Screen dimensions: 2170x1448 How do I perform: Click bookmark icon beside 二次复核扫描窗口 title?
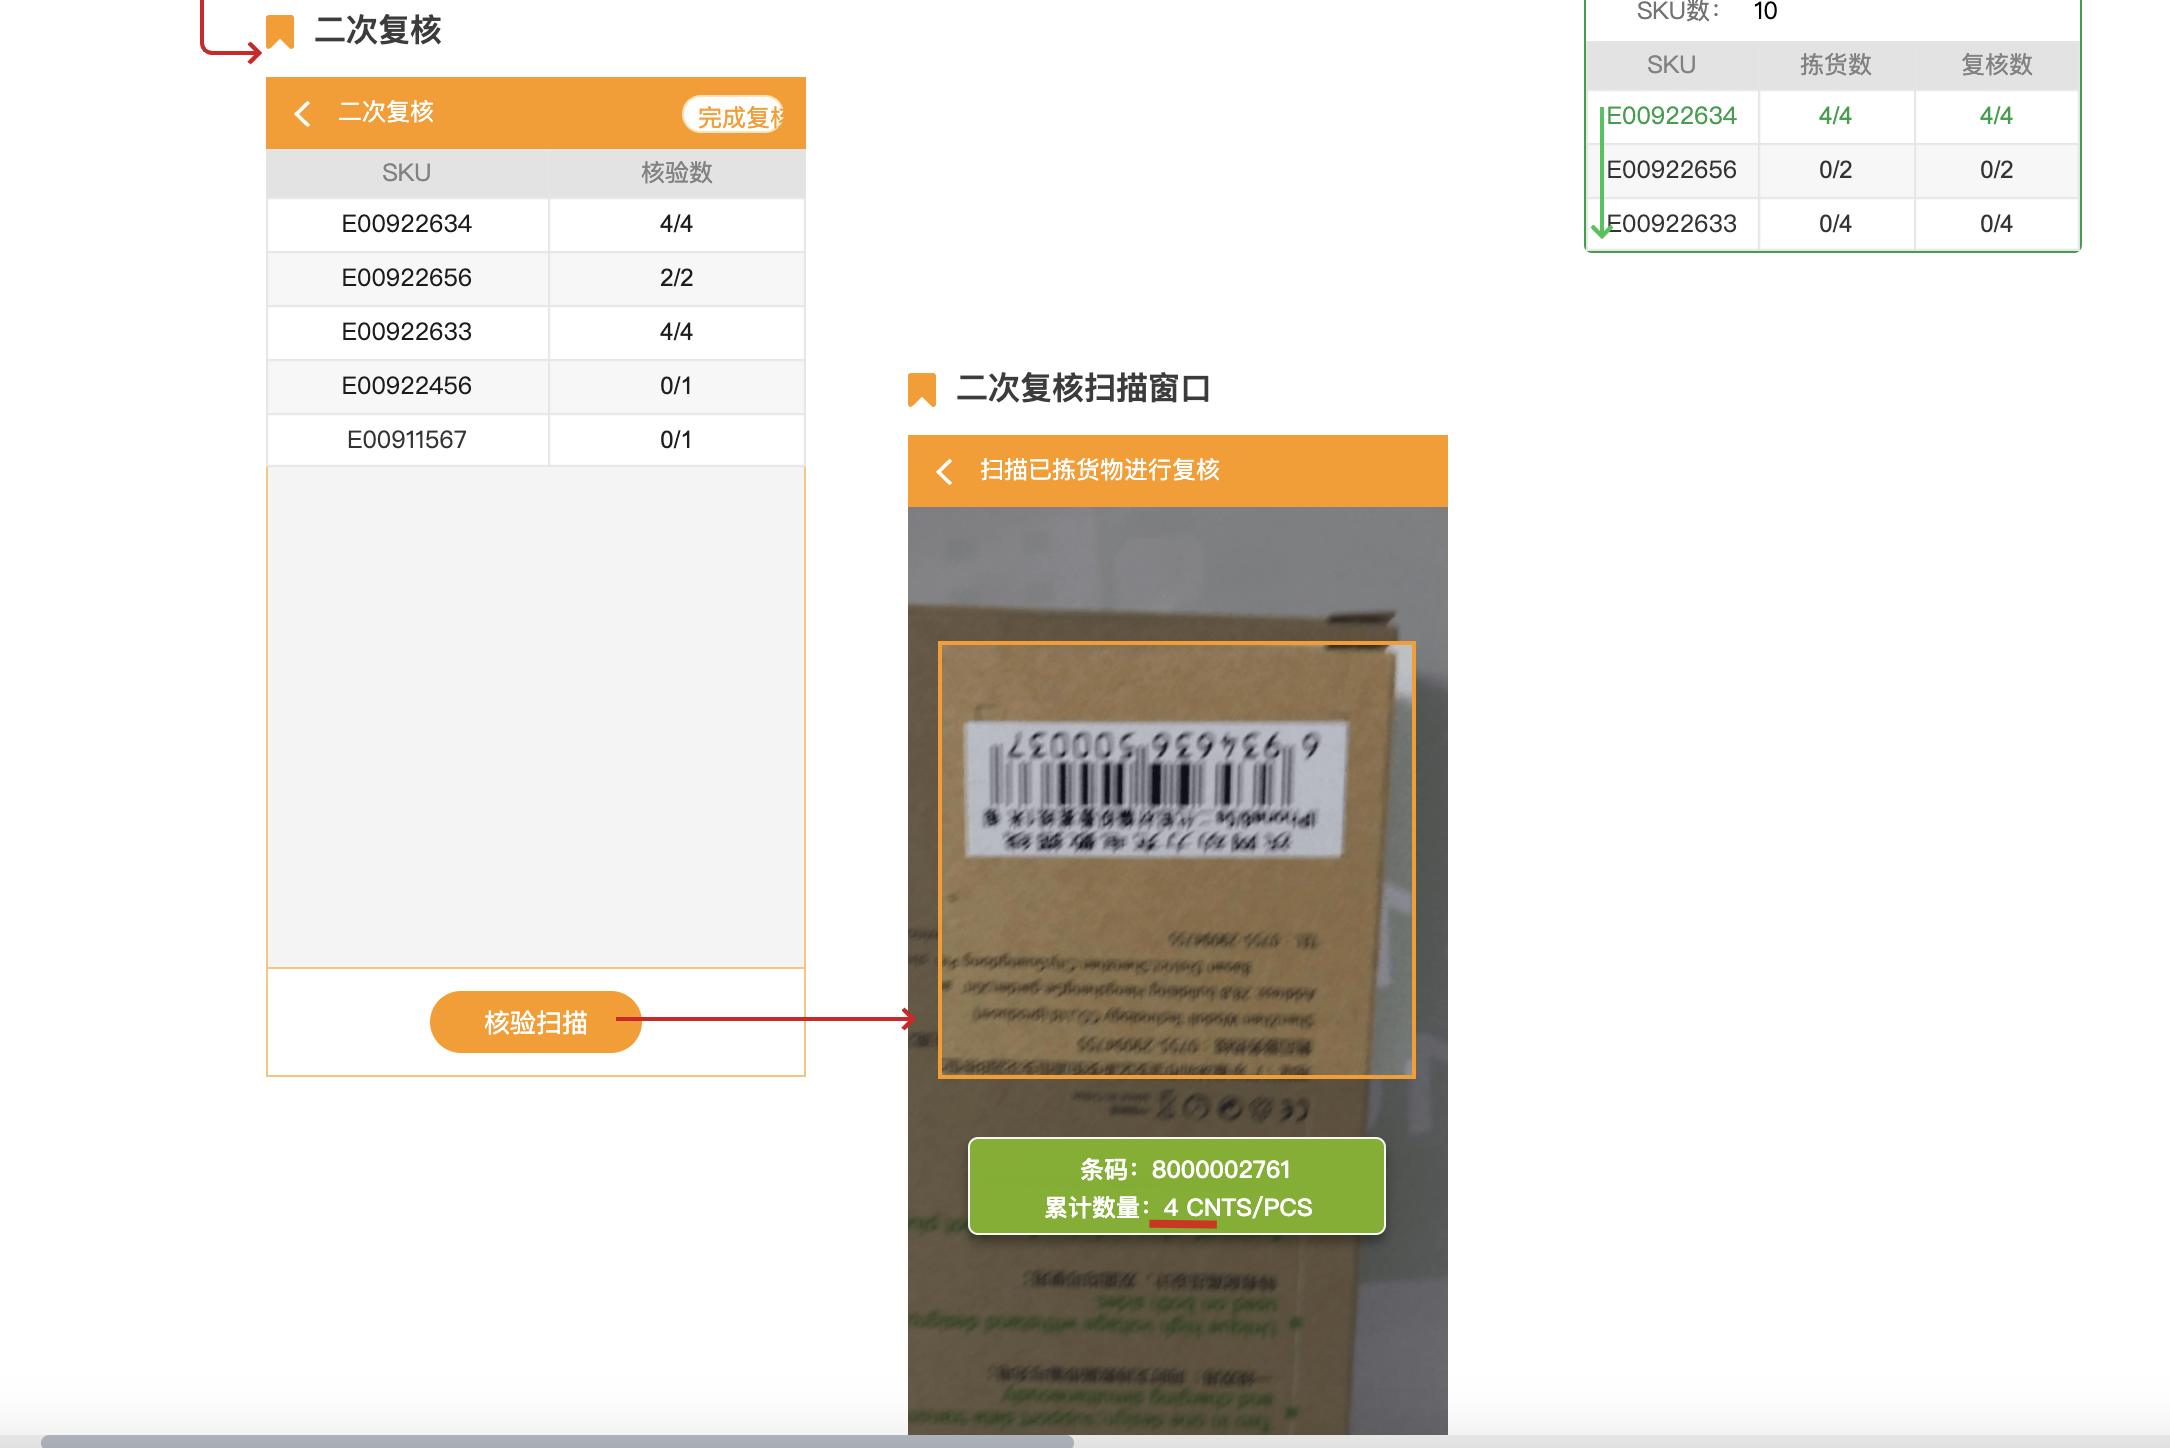coord(921,389)
